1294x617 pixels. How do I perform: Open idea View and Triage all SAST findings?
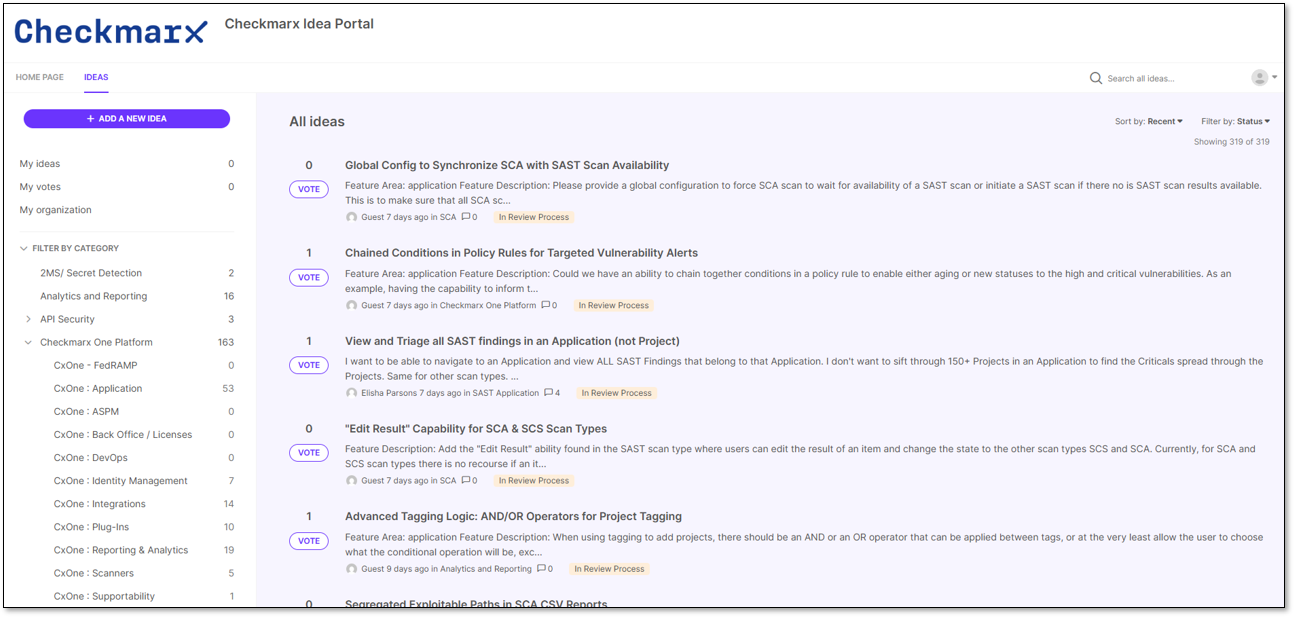pyautogui.click(x=512, y=341)
